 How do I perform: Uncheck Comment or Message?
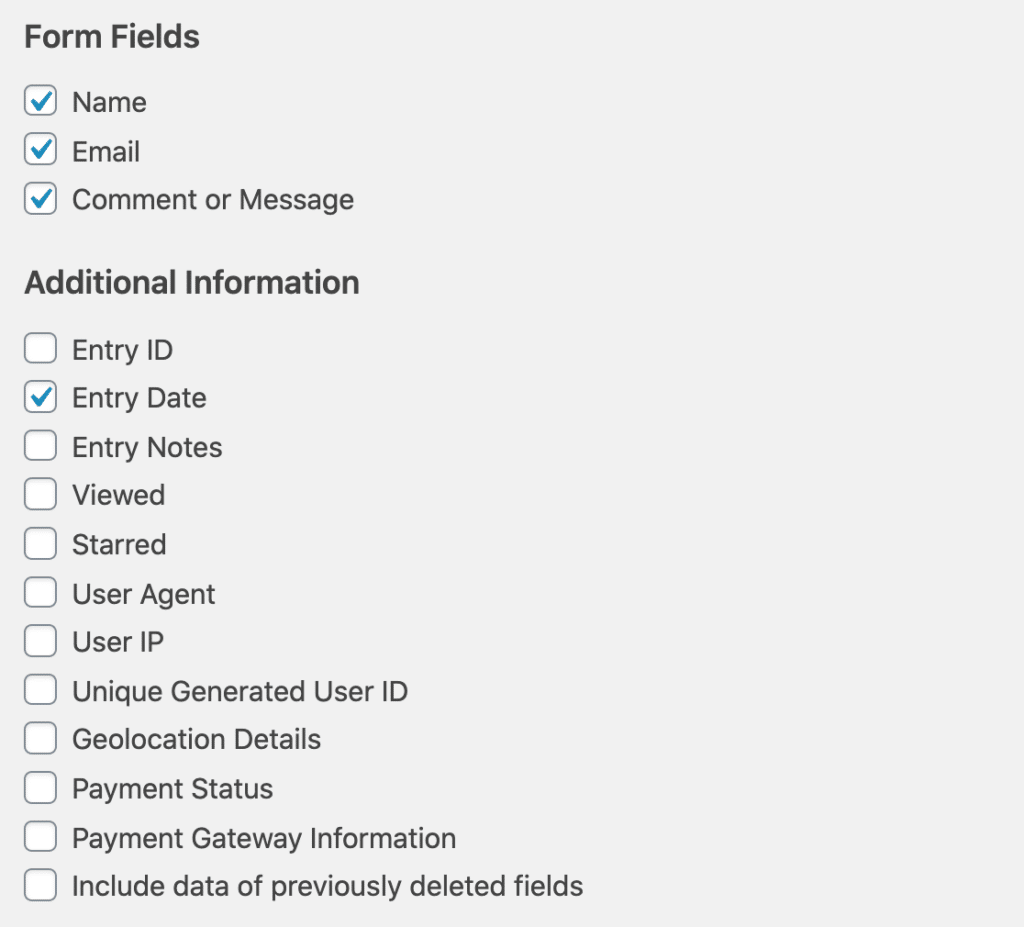pos(40,199)
